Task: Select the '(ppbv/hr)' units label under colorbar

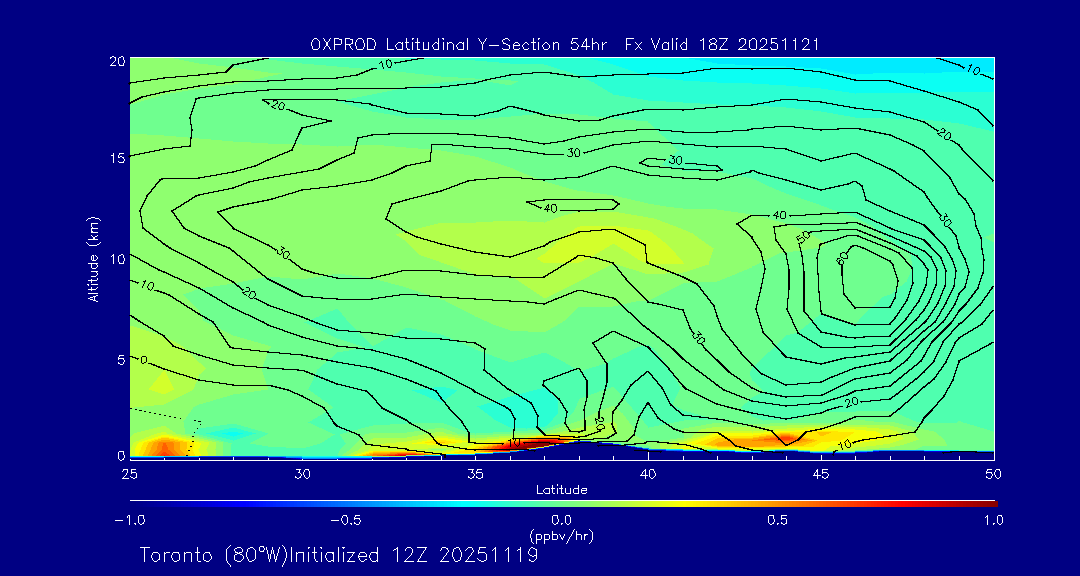Action: [x=561, y=535]
